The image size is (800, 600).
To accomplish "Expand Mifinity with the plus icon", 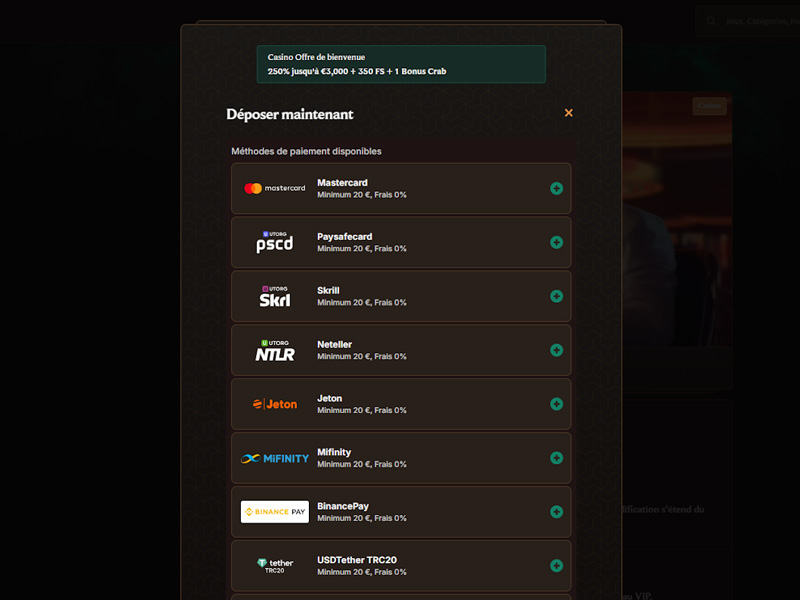I will pyautogui.click(x=556, y=458).
